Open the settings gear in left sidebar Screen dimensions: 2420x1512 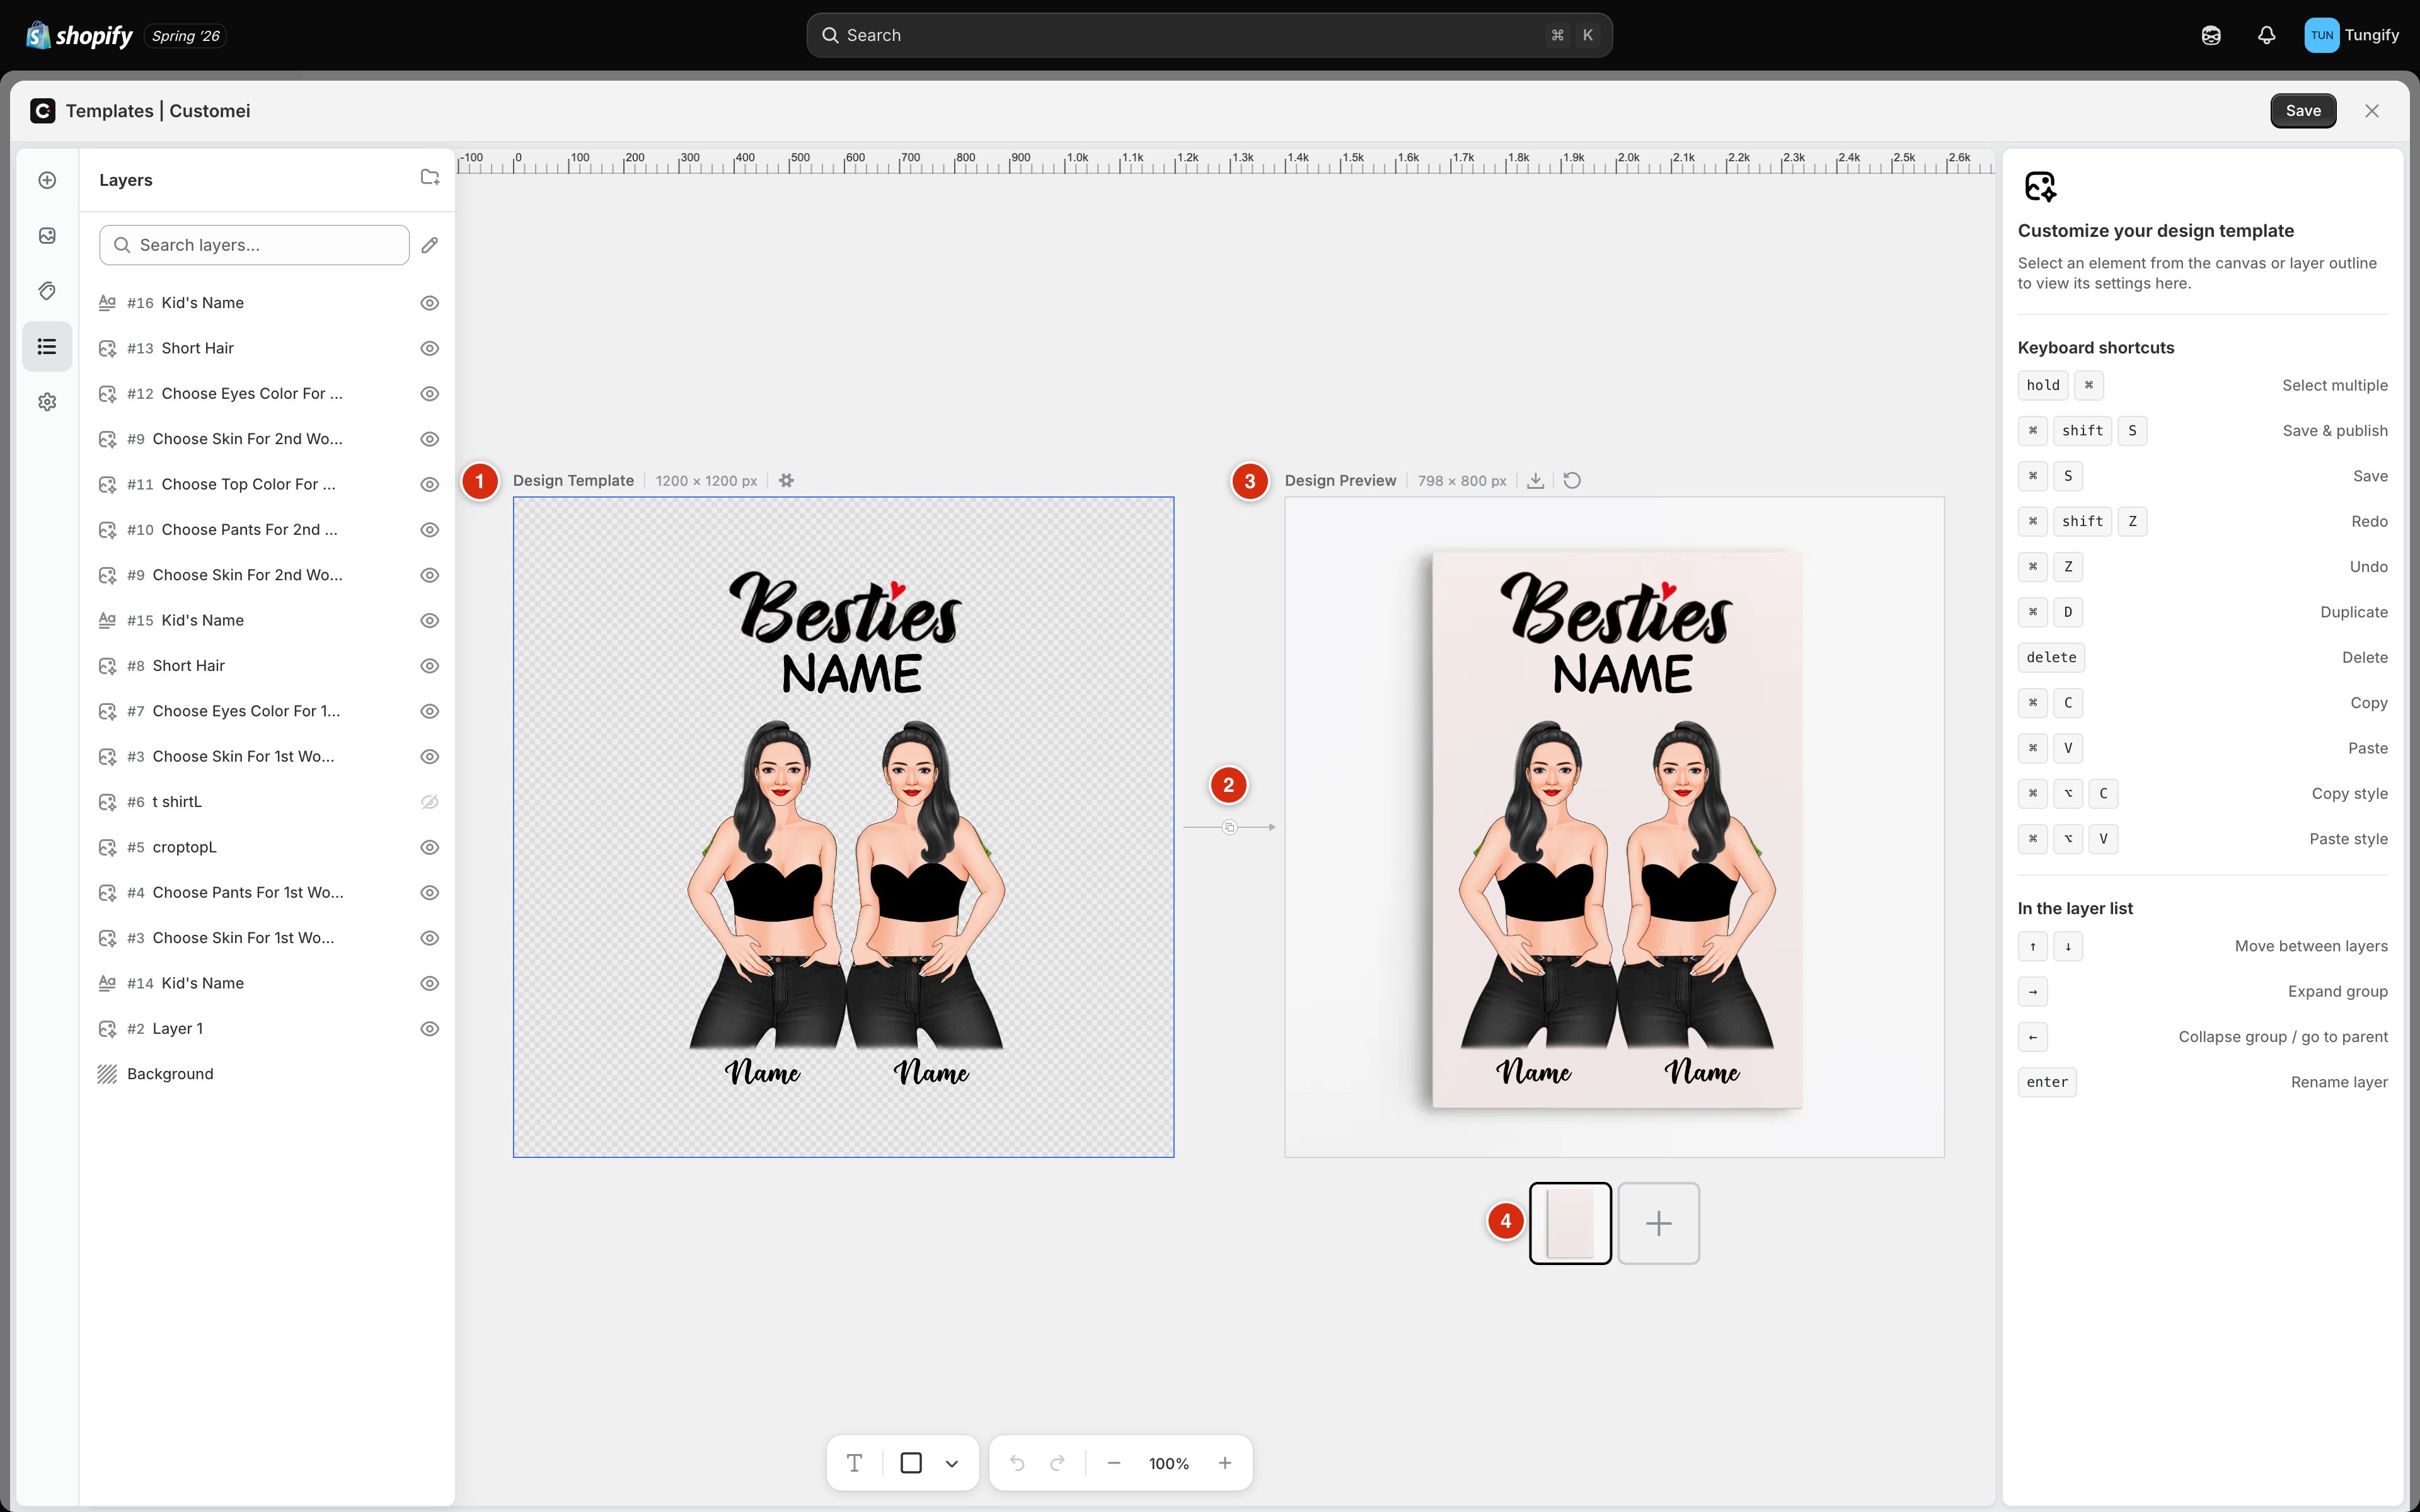point(47,402)
